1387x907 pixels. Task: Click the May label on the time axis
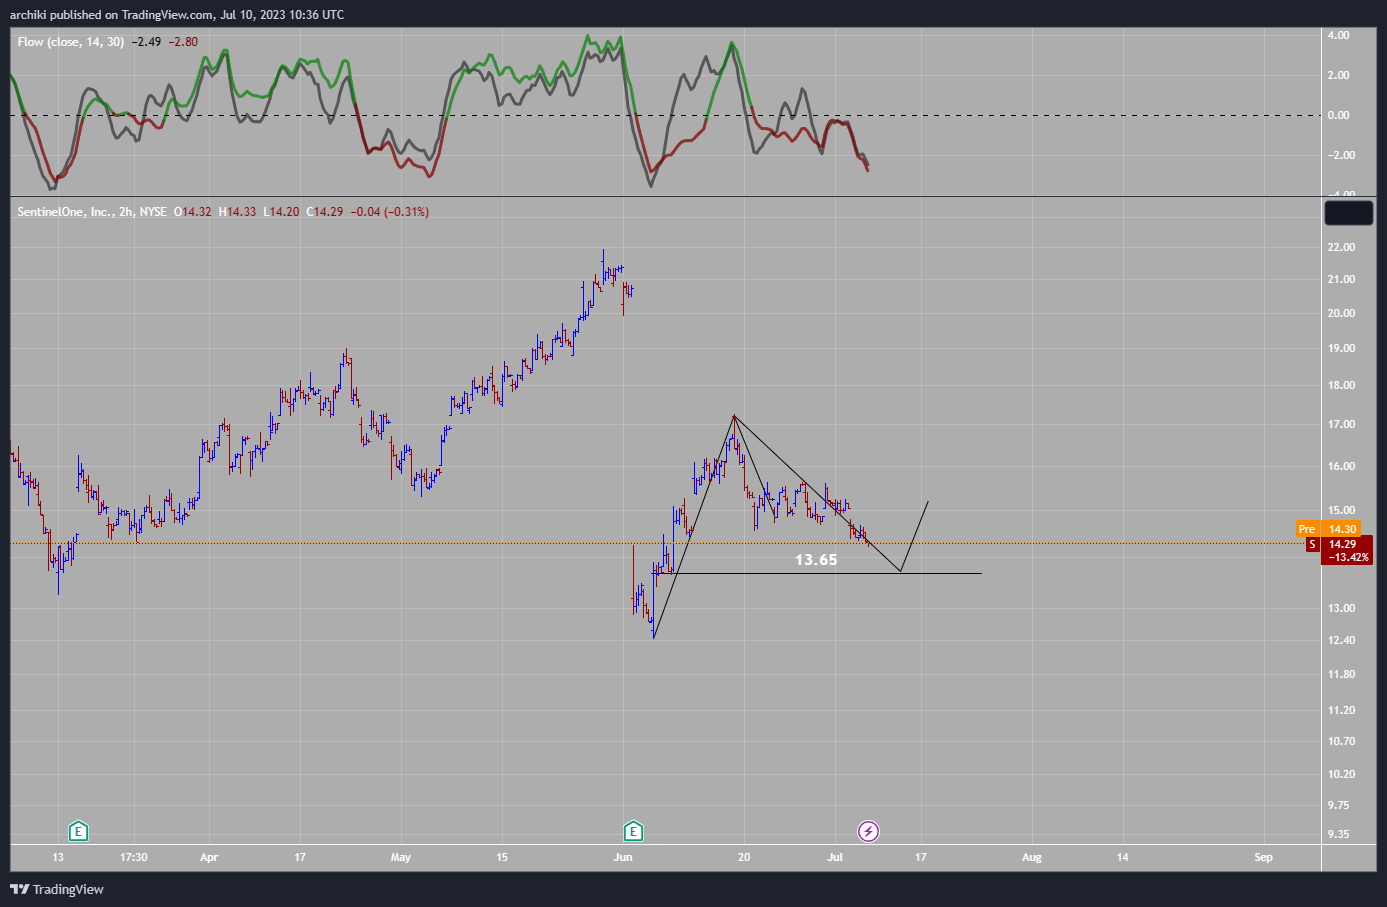[401, 857]
